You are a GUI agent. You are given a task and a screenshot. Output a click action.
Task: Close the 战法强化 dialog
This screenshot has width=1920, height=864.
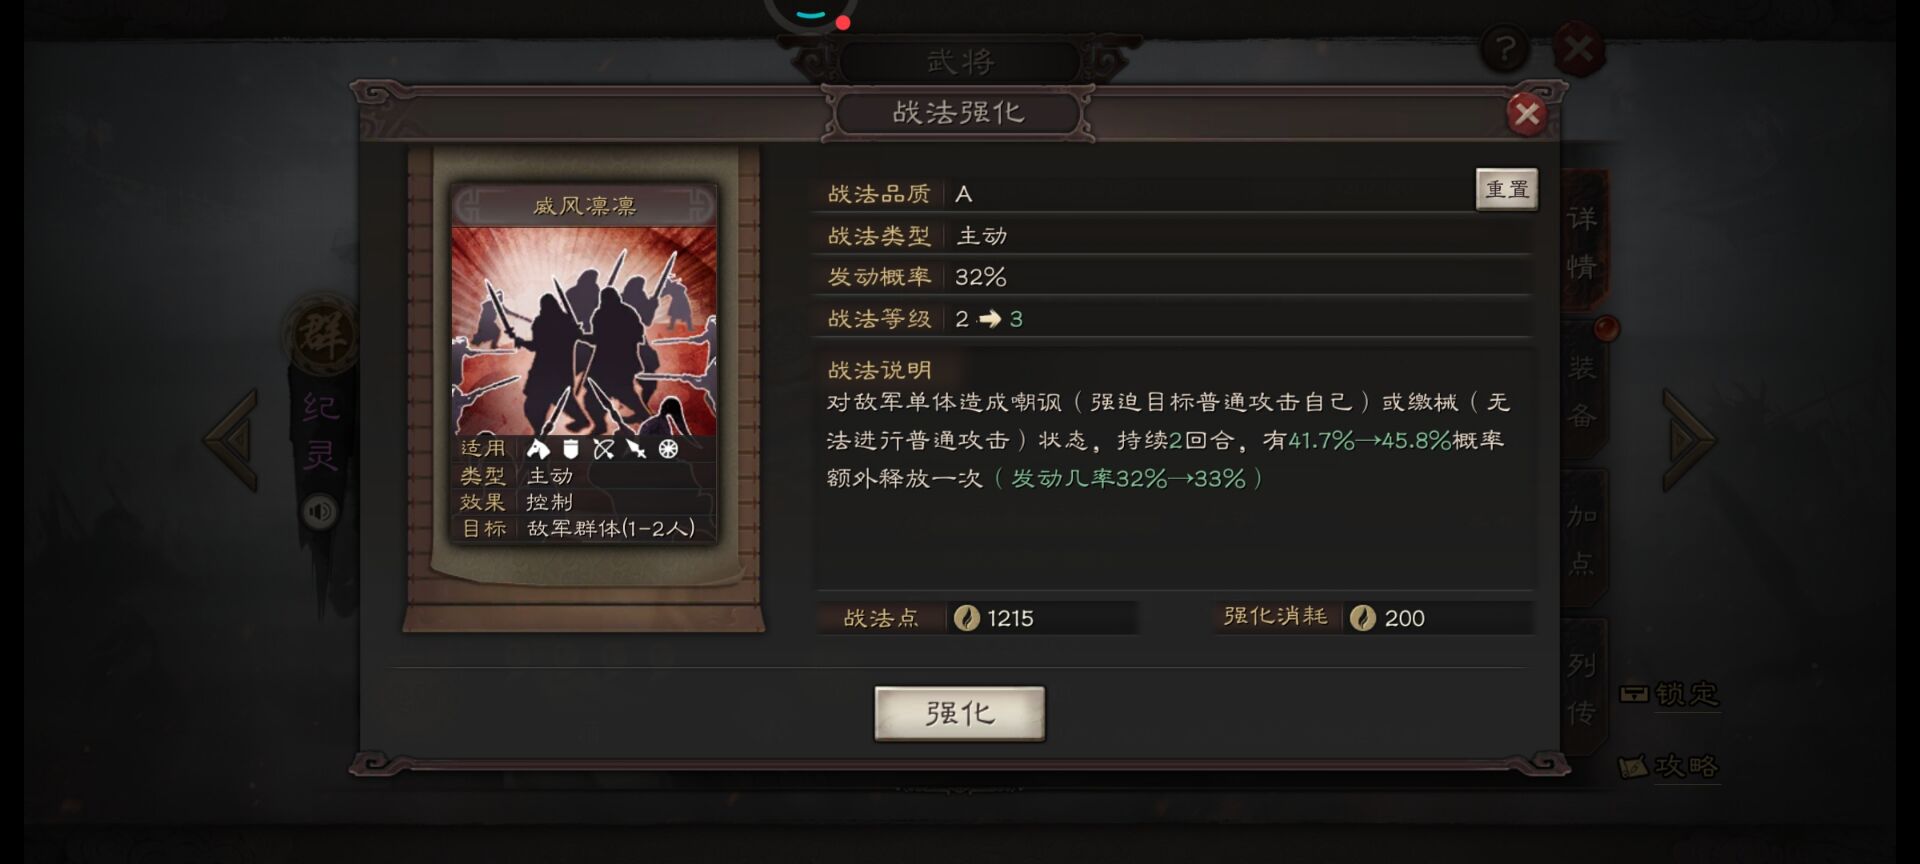(x=1526, y=114)
